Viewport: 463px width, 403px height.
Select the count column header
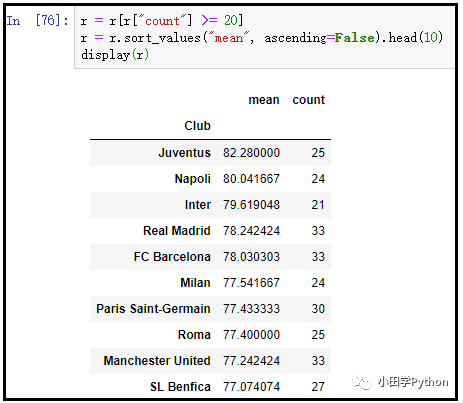[309, 100]
